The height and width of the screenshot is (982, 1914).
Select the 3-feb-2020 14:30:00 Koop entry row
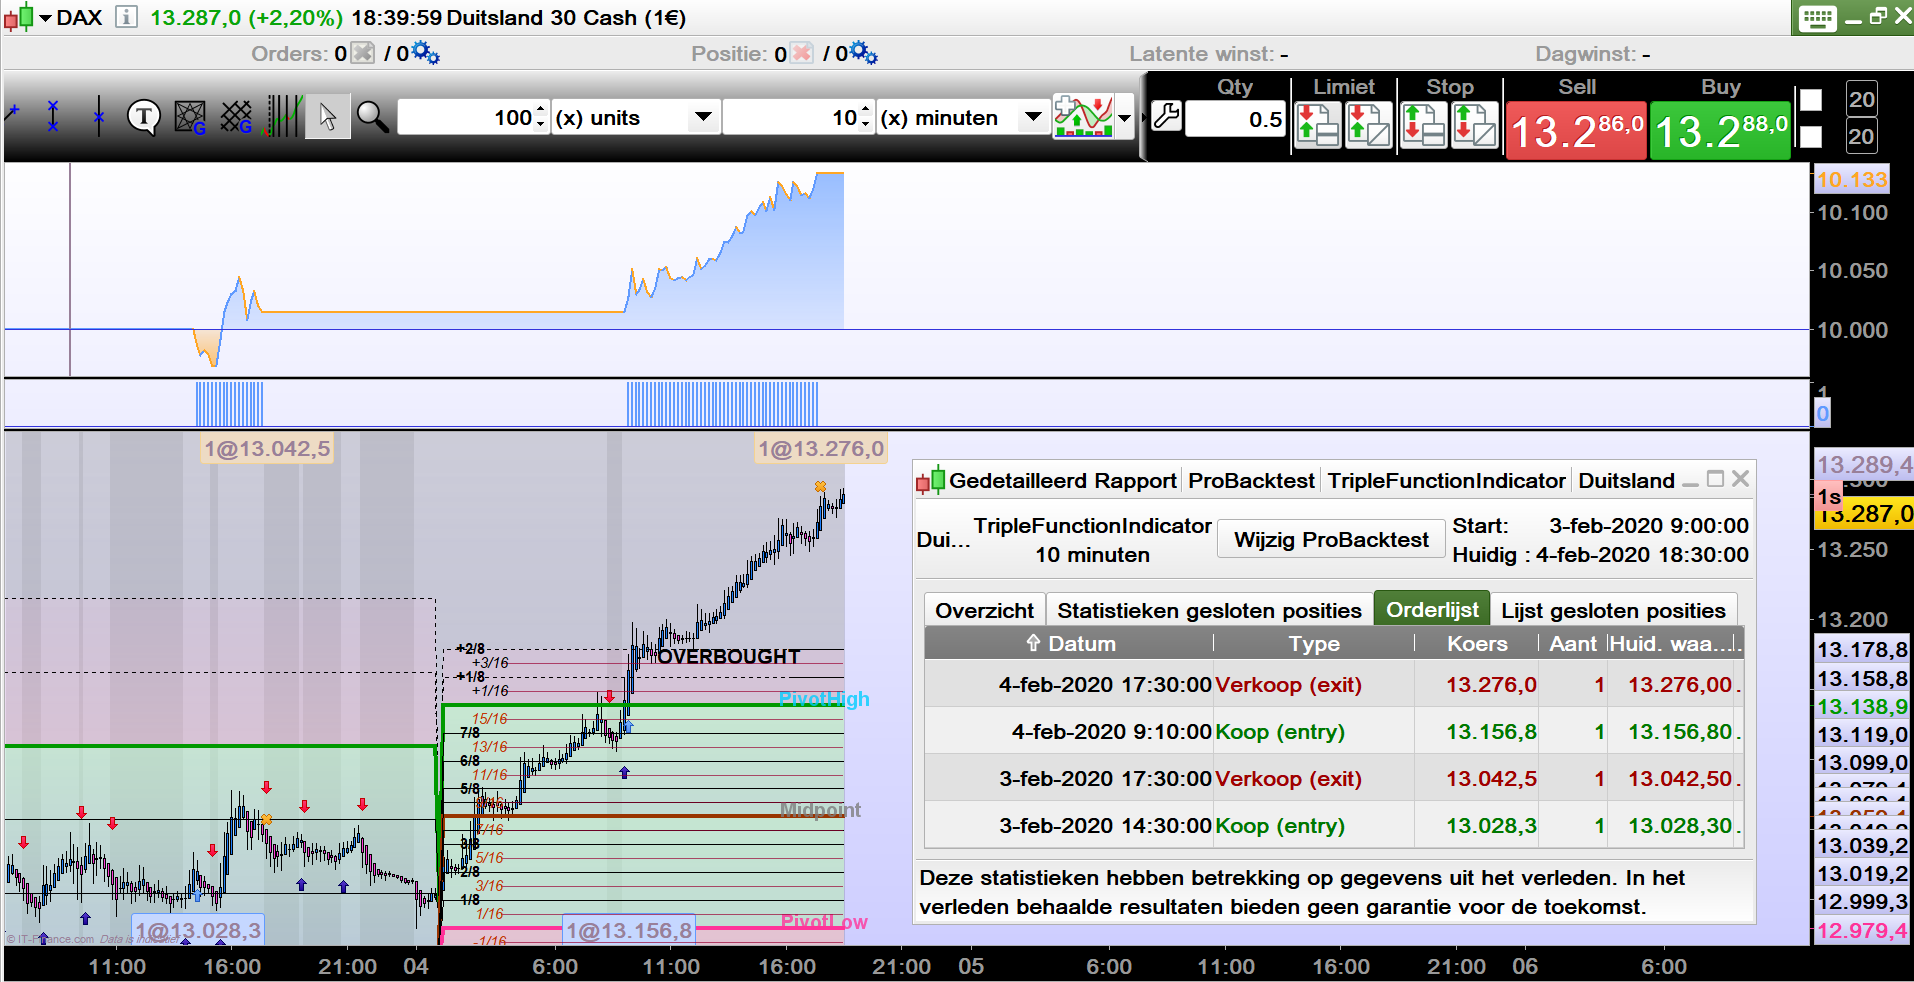tap(1334, 826)
